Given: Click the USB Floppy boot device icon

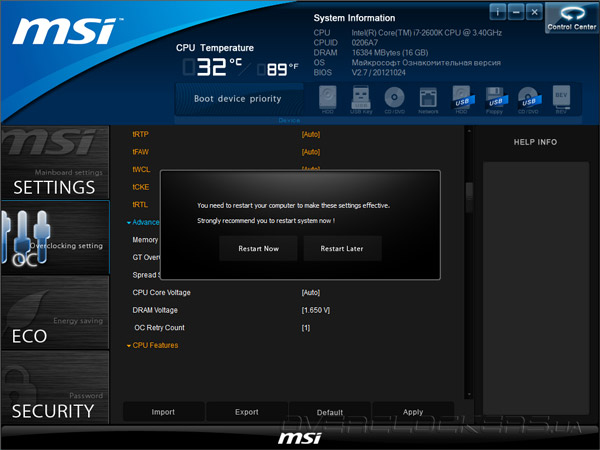Looking at the screenshot, I should pyautogui.click(x=495, y=99).
